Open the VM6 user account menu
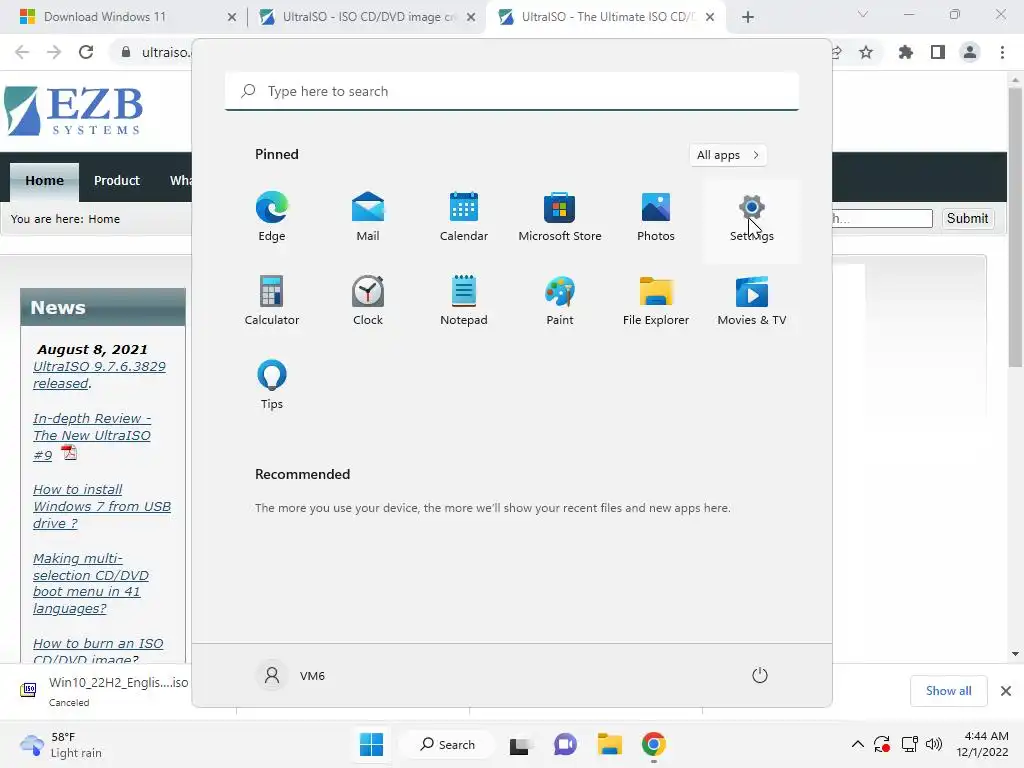Screen dimensions: 1024x768 click(x=291, y=675)
